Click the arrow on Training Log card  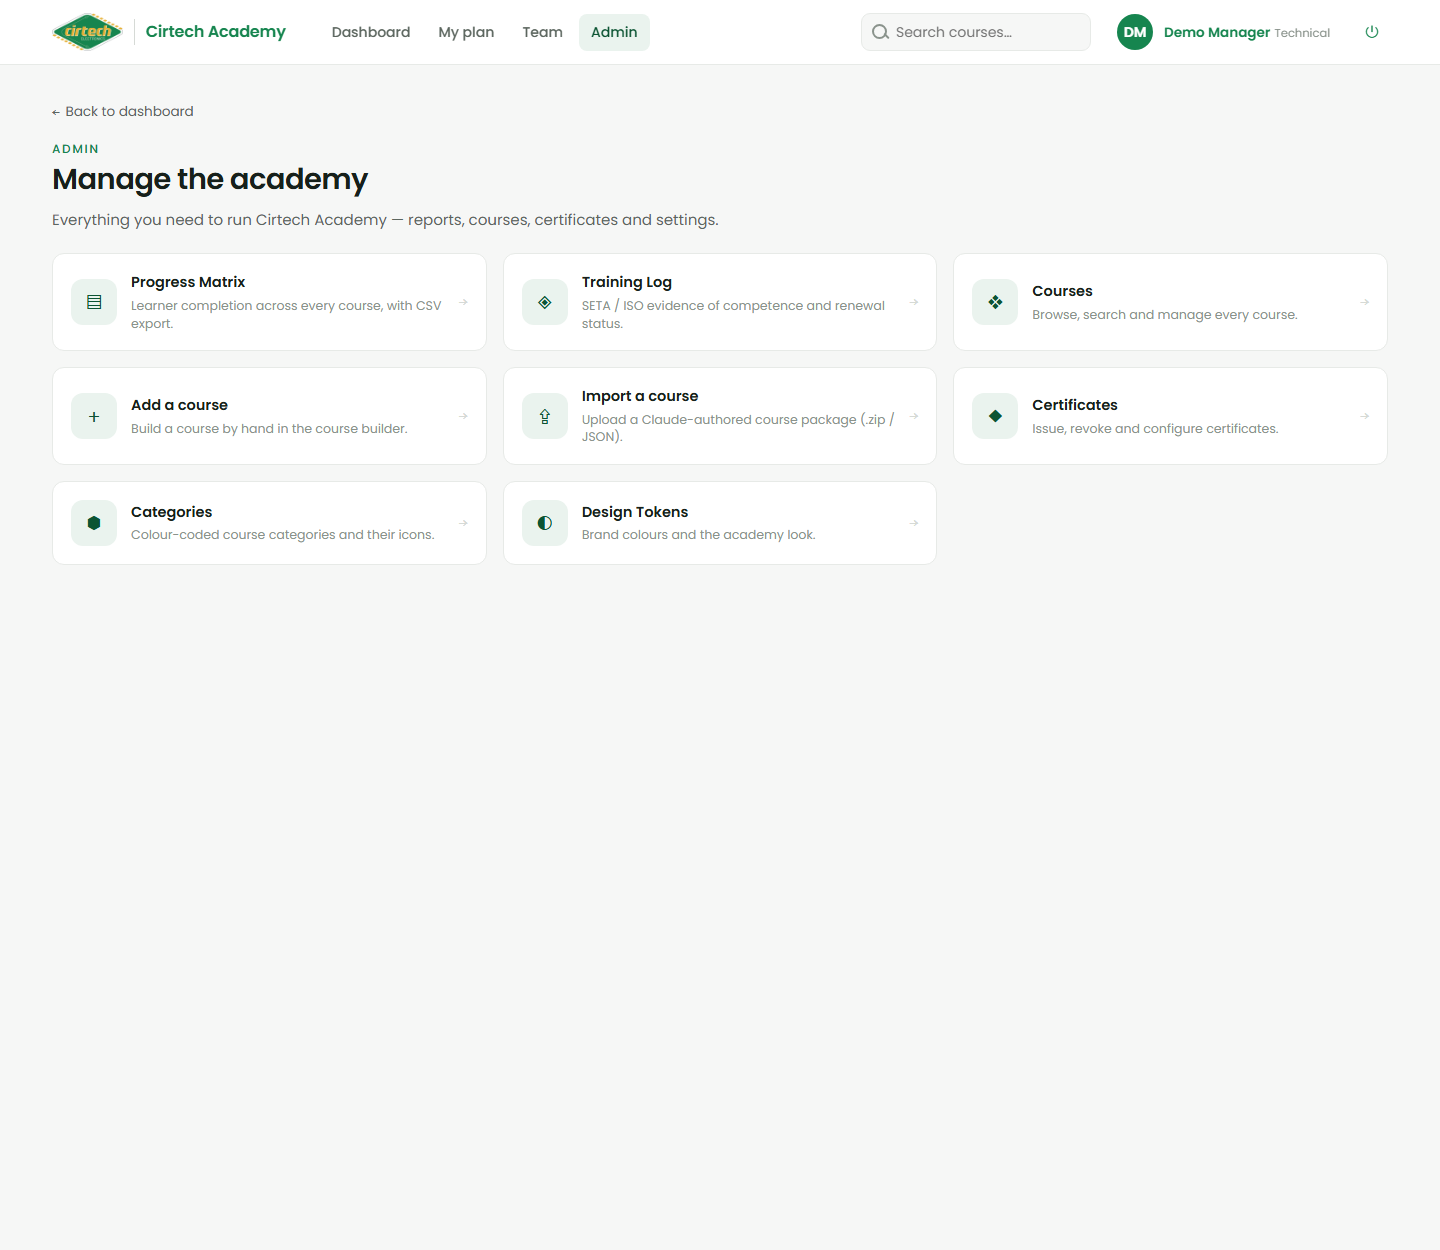pos(914,302)
